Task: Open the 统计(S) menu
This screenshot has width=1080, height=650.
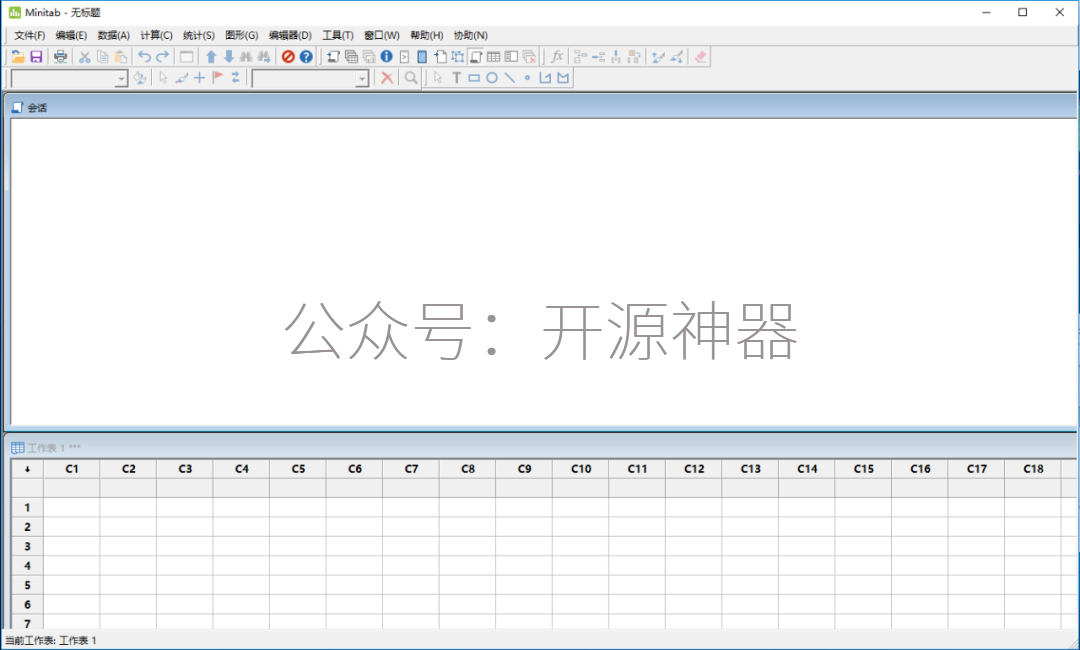Action: (199, 35)
